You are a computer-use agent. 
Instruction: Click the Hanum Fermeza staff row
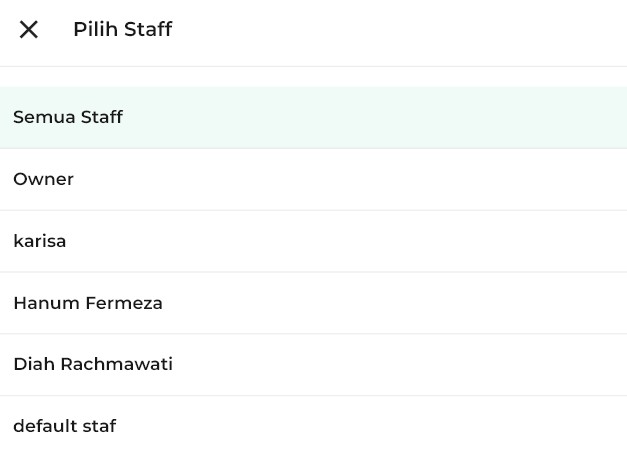click(313, 303)
